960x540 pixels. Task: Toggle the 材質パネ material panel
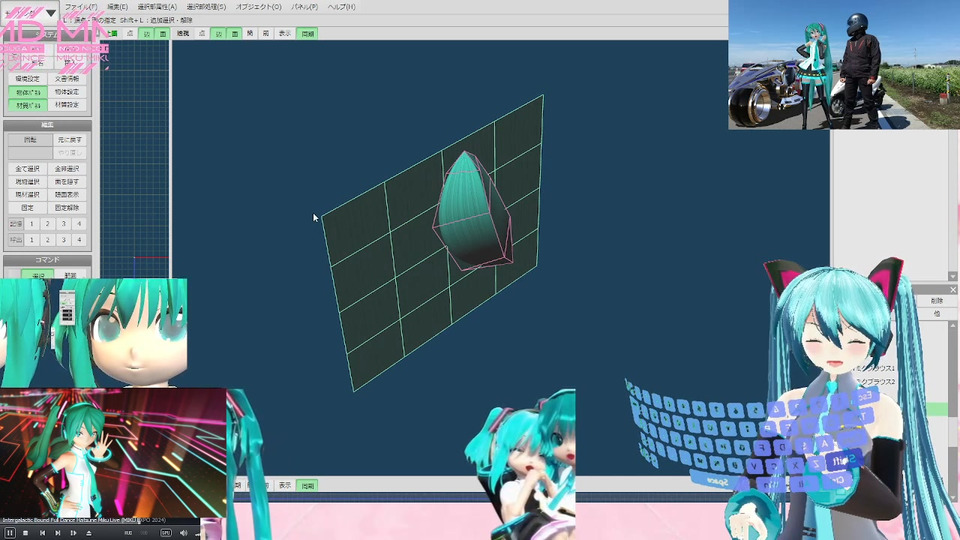pos(28,105)
